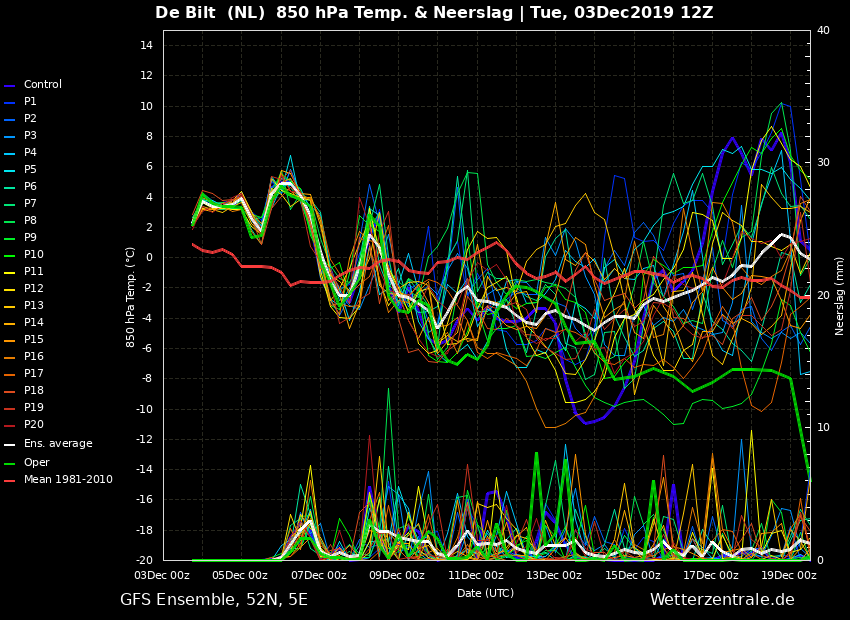Click the 11Dec 00z date tick
The image size is (850, 620).
(x=476, y=575)
